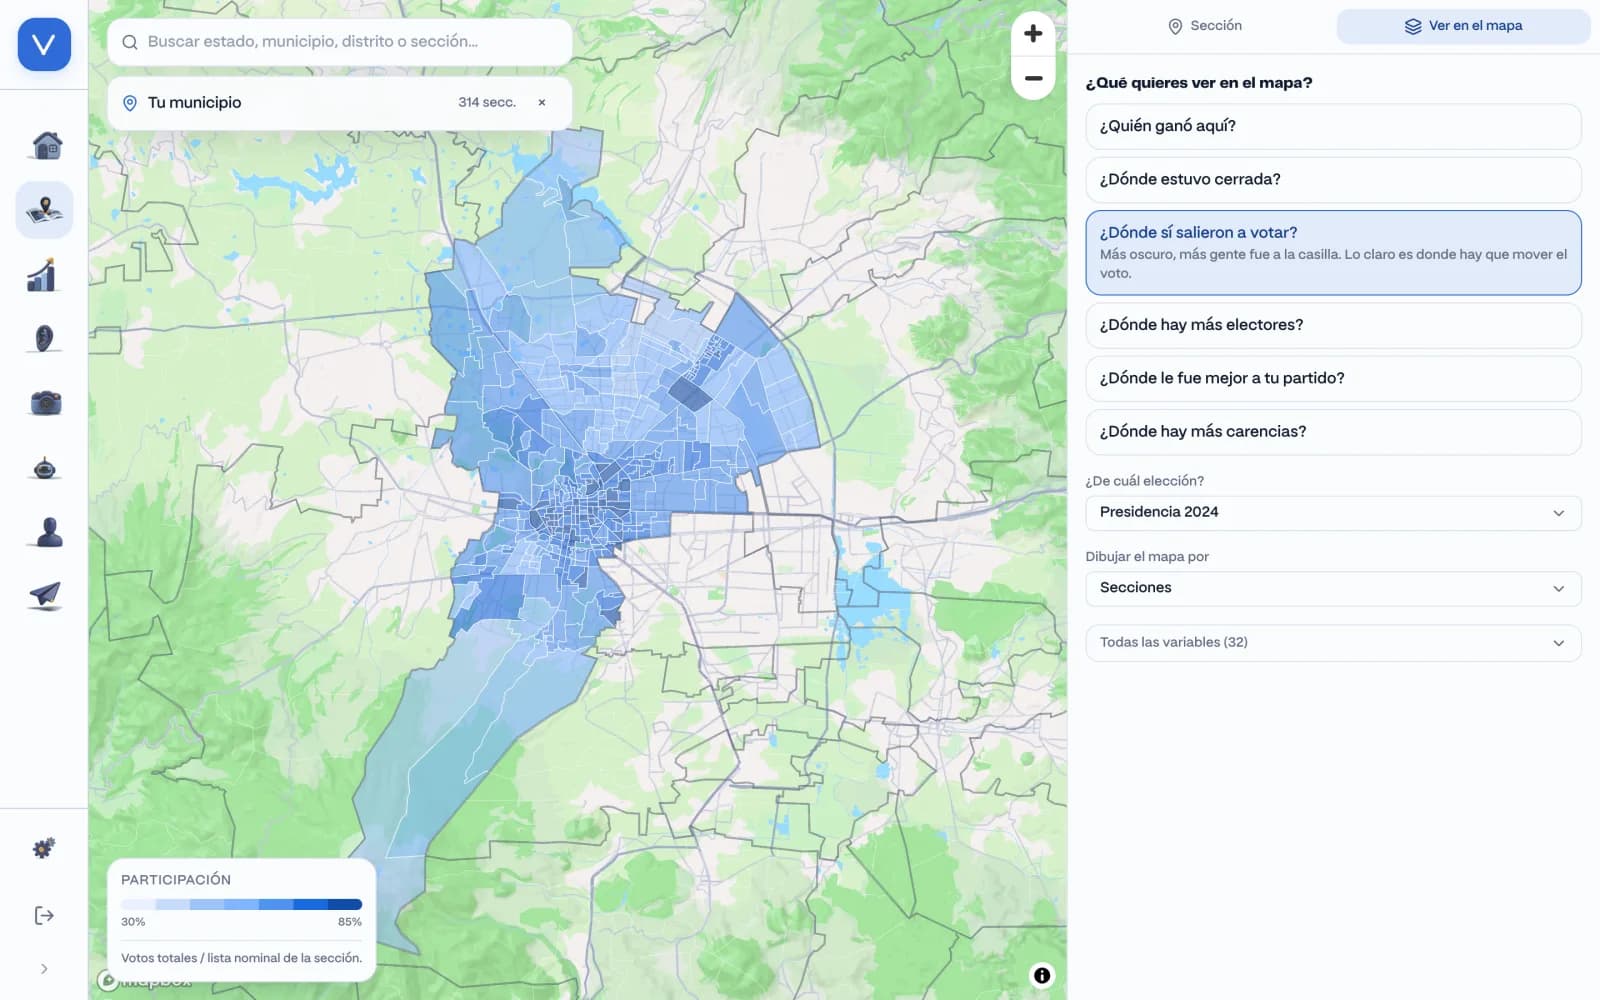Open the bar chart growth icon
1600x1000 pixels.
pyautogui.click(x=43, y=275)
